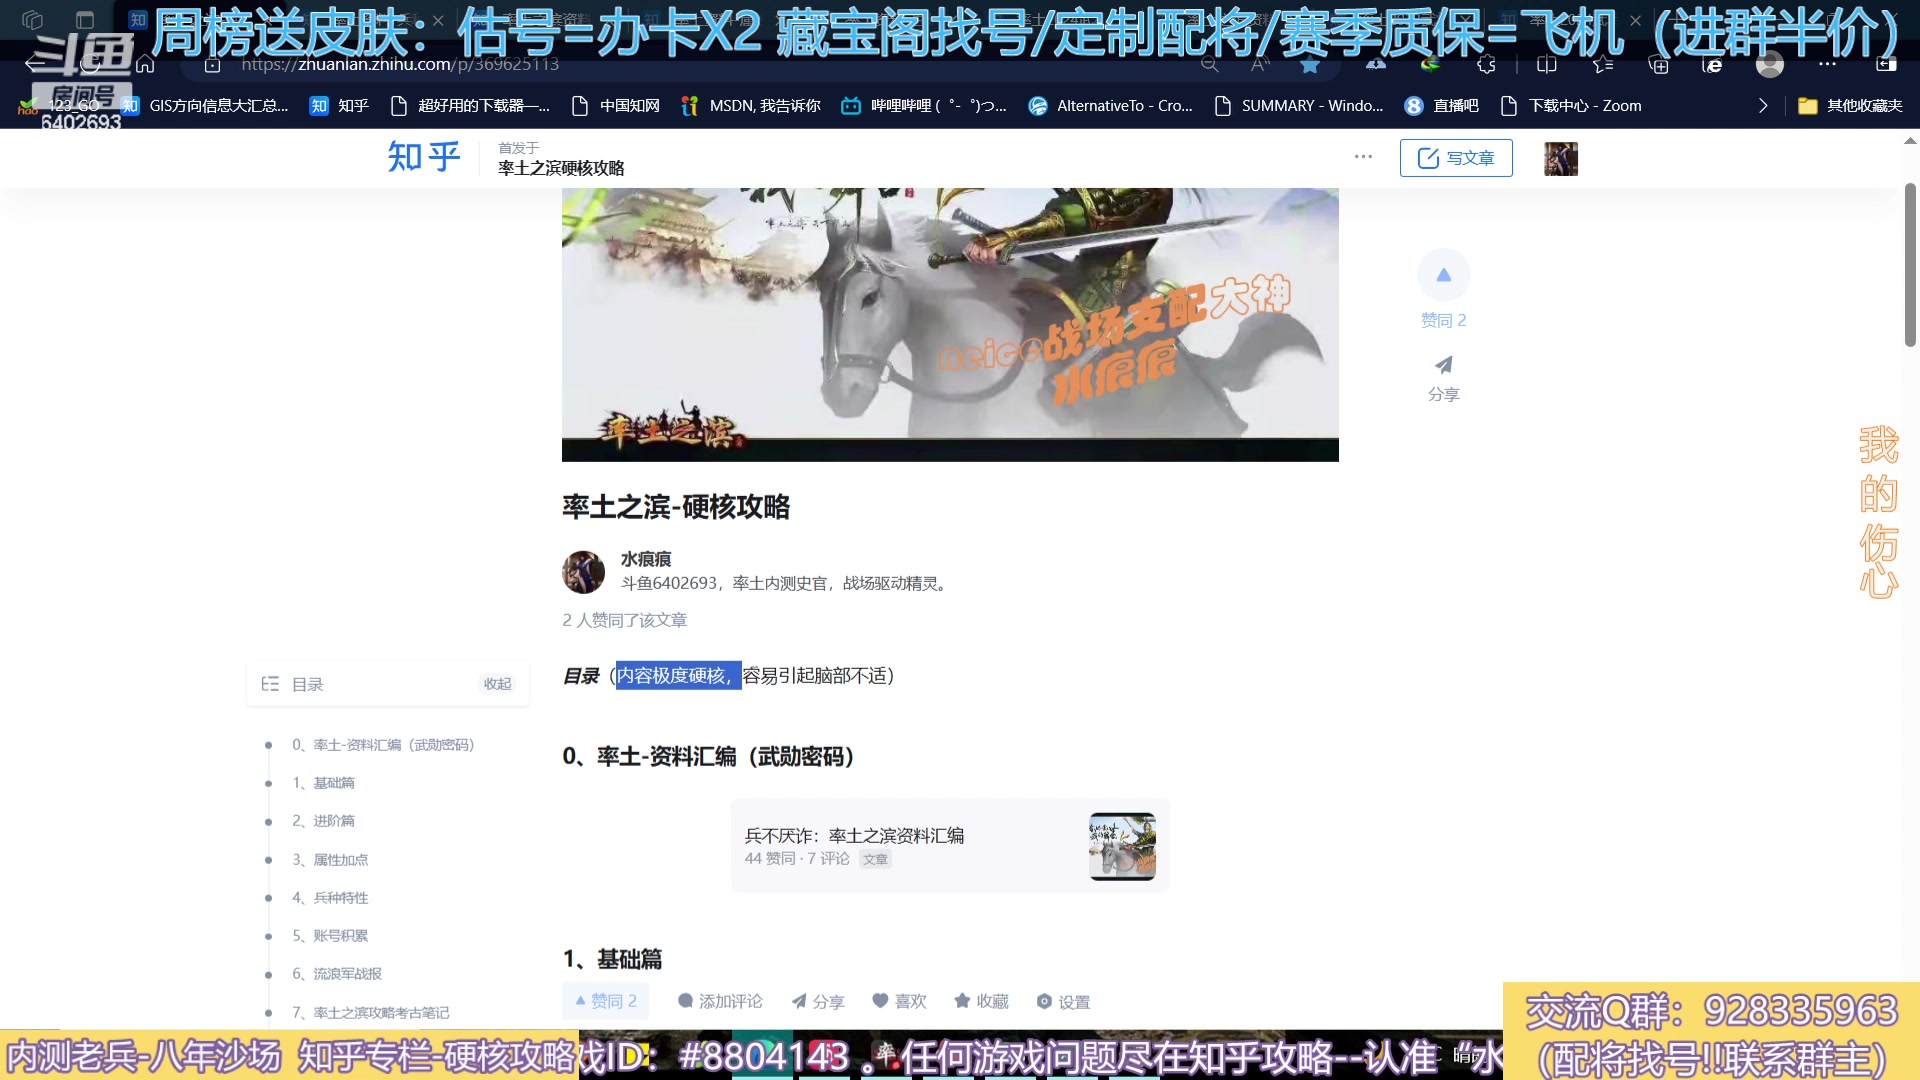Open browser settings and more ellipsis
Viewport: 1920px width, 1080px height.
point(1827,64)
